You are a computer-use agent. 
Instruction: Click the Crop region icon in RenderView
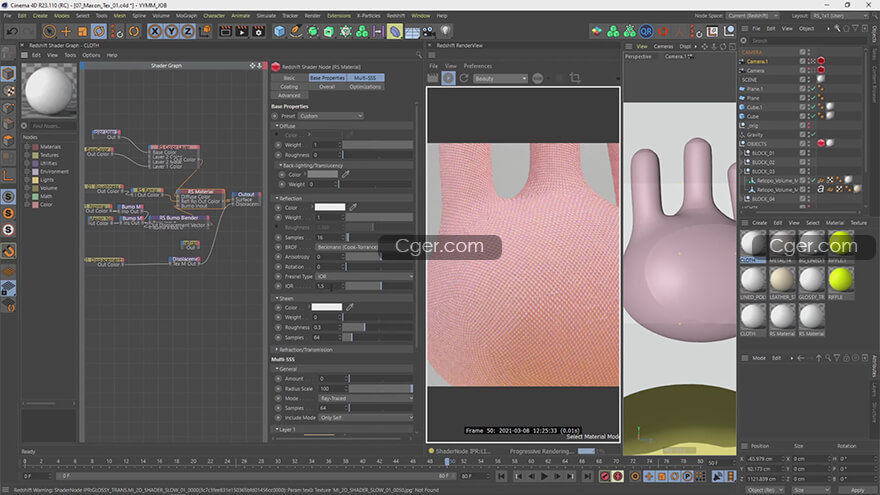click(x=575, y=78)
